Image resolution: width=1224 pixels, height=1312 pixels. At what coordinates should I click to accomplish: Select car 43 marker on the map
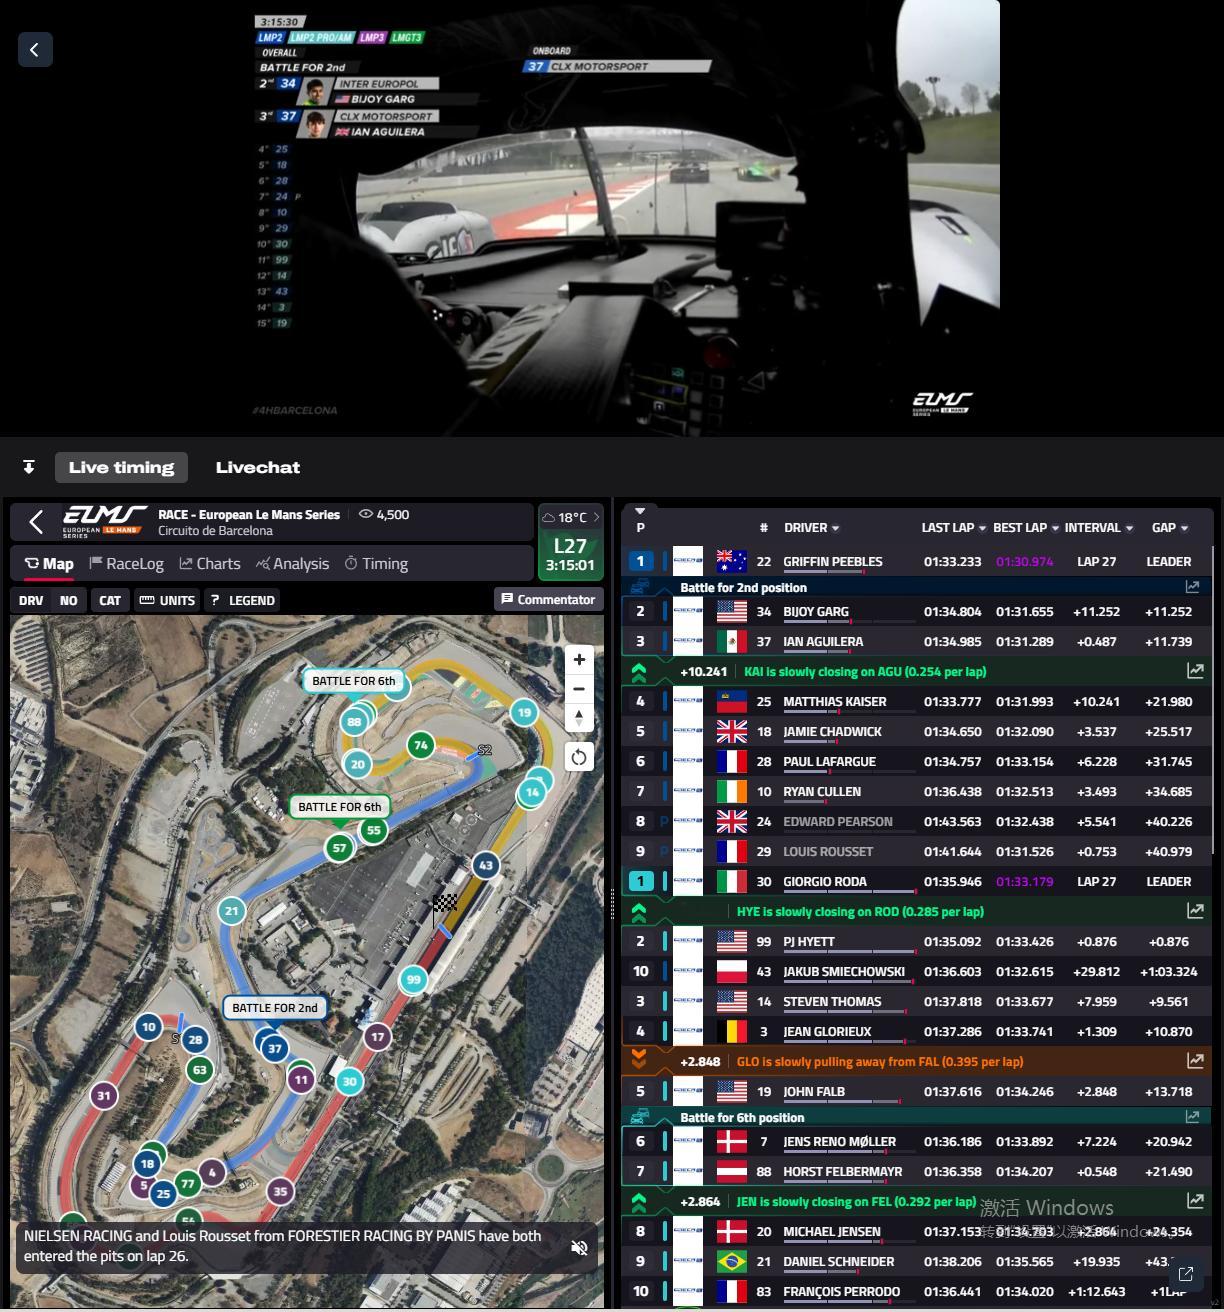click(486, 865)
